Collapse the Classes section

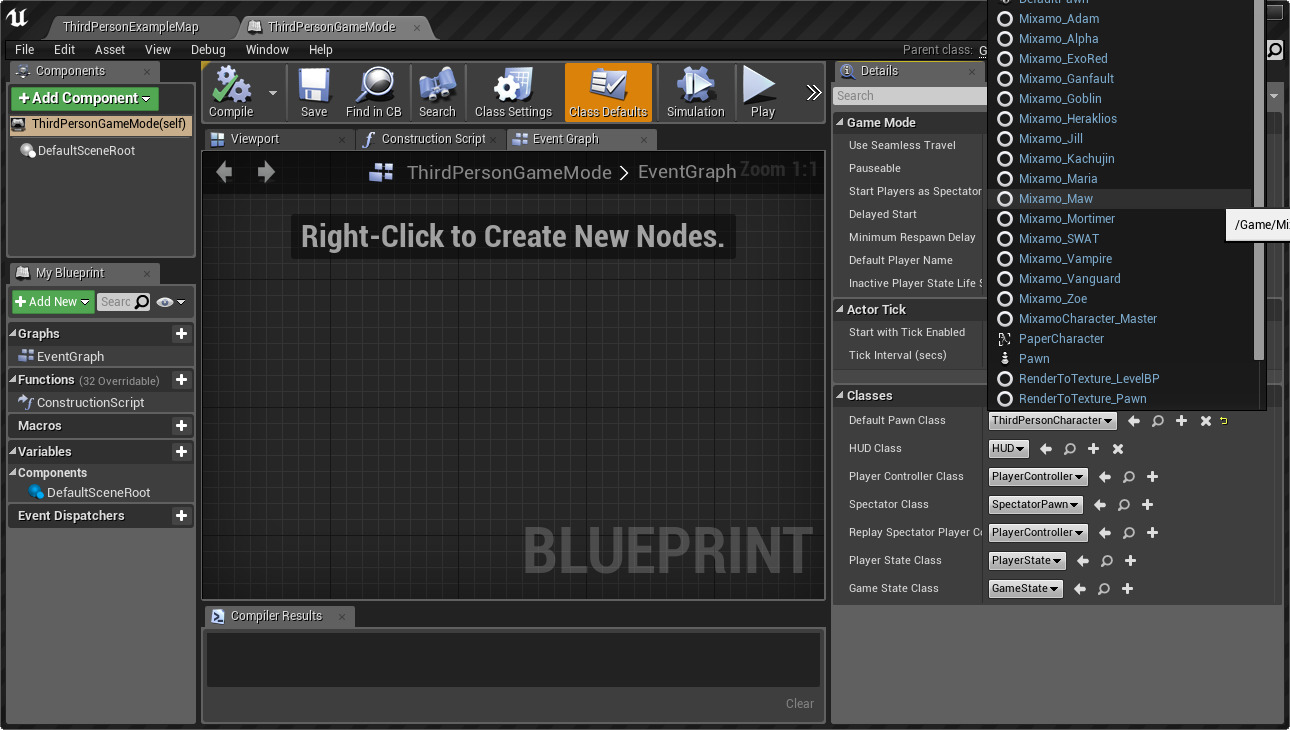[840, 396]
